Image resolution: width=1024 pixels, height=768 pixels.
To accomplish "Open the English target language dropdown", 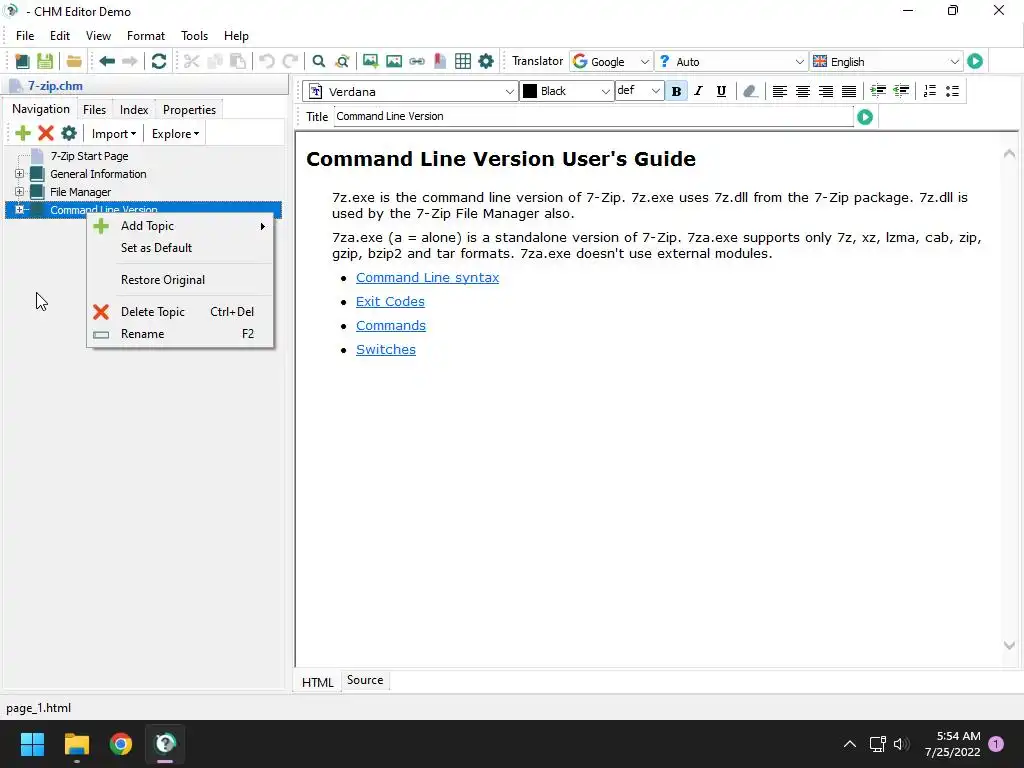I will pos(886,61).
